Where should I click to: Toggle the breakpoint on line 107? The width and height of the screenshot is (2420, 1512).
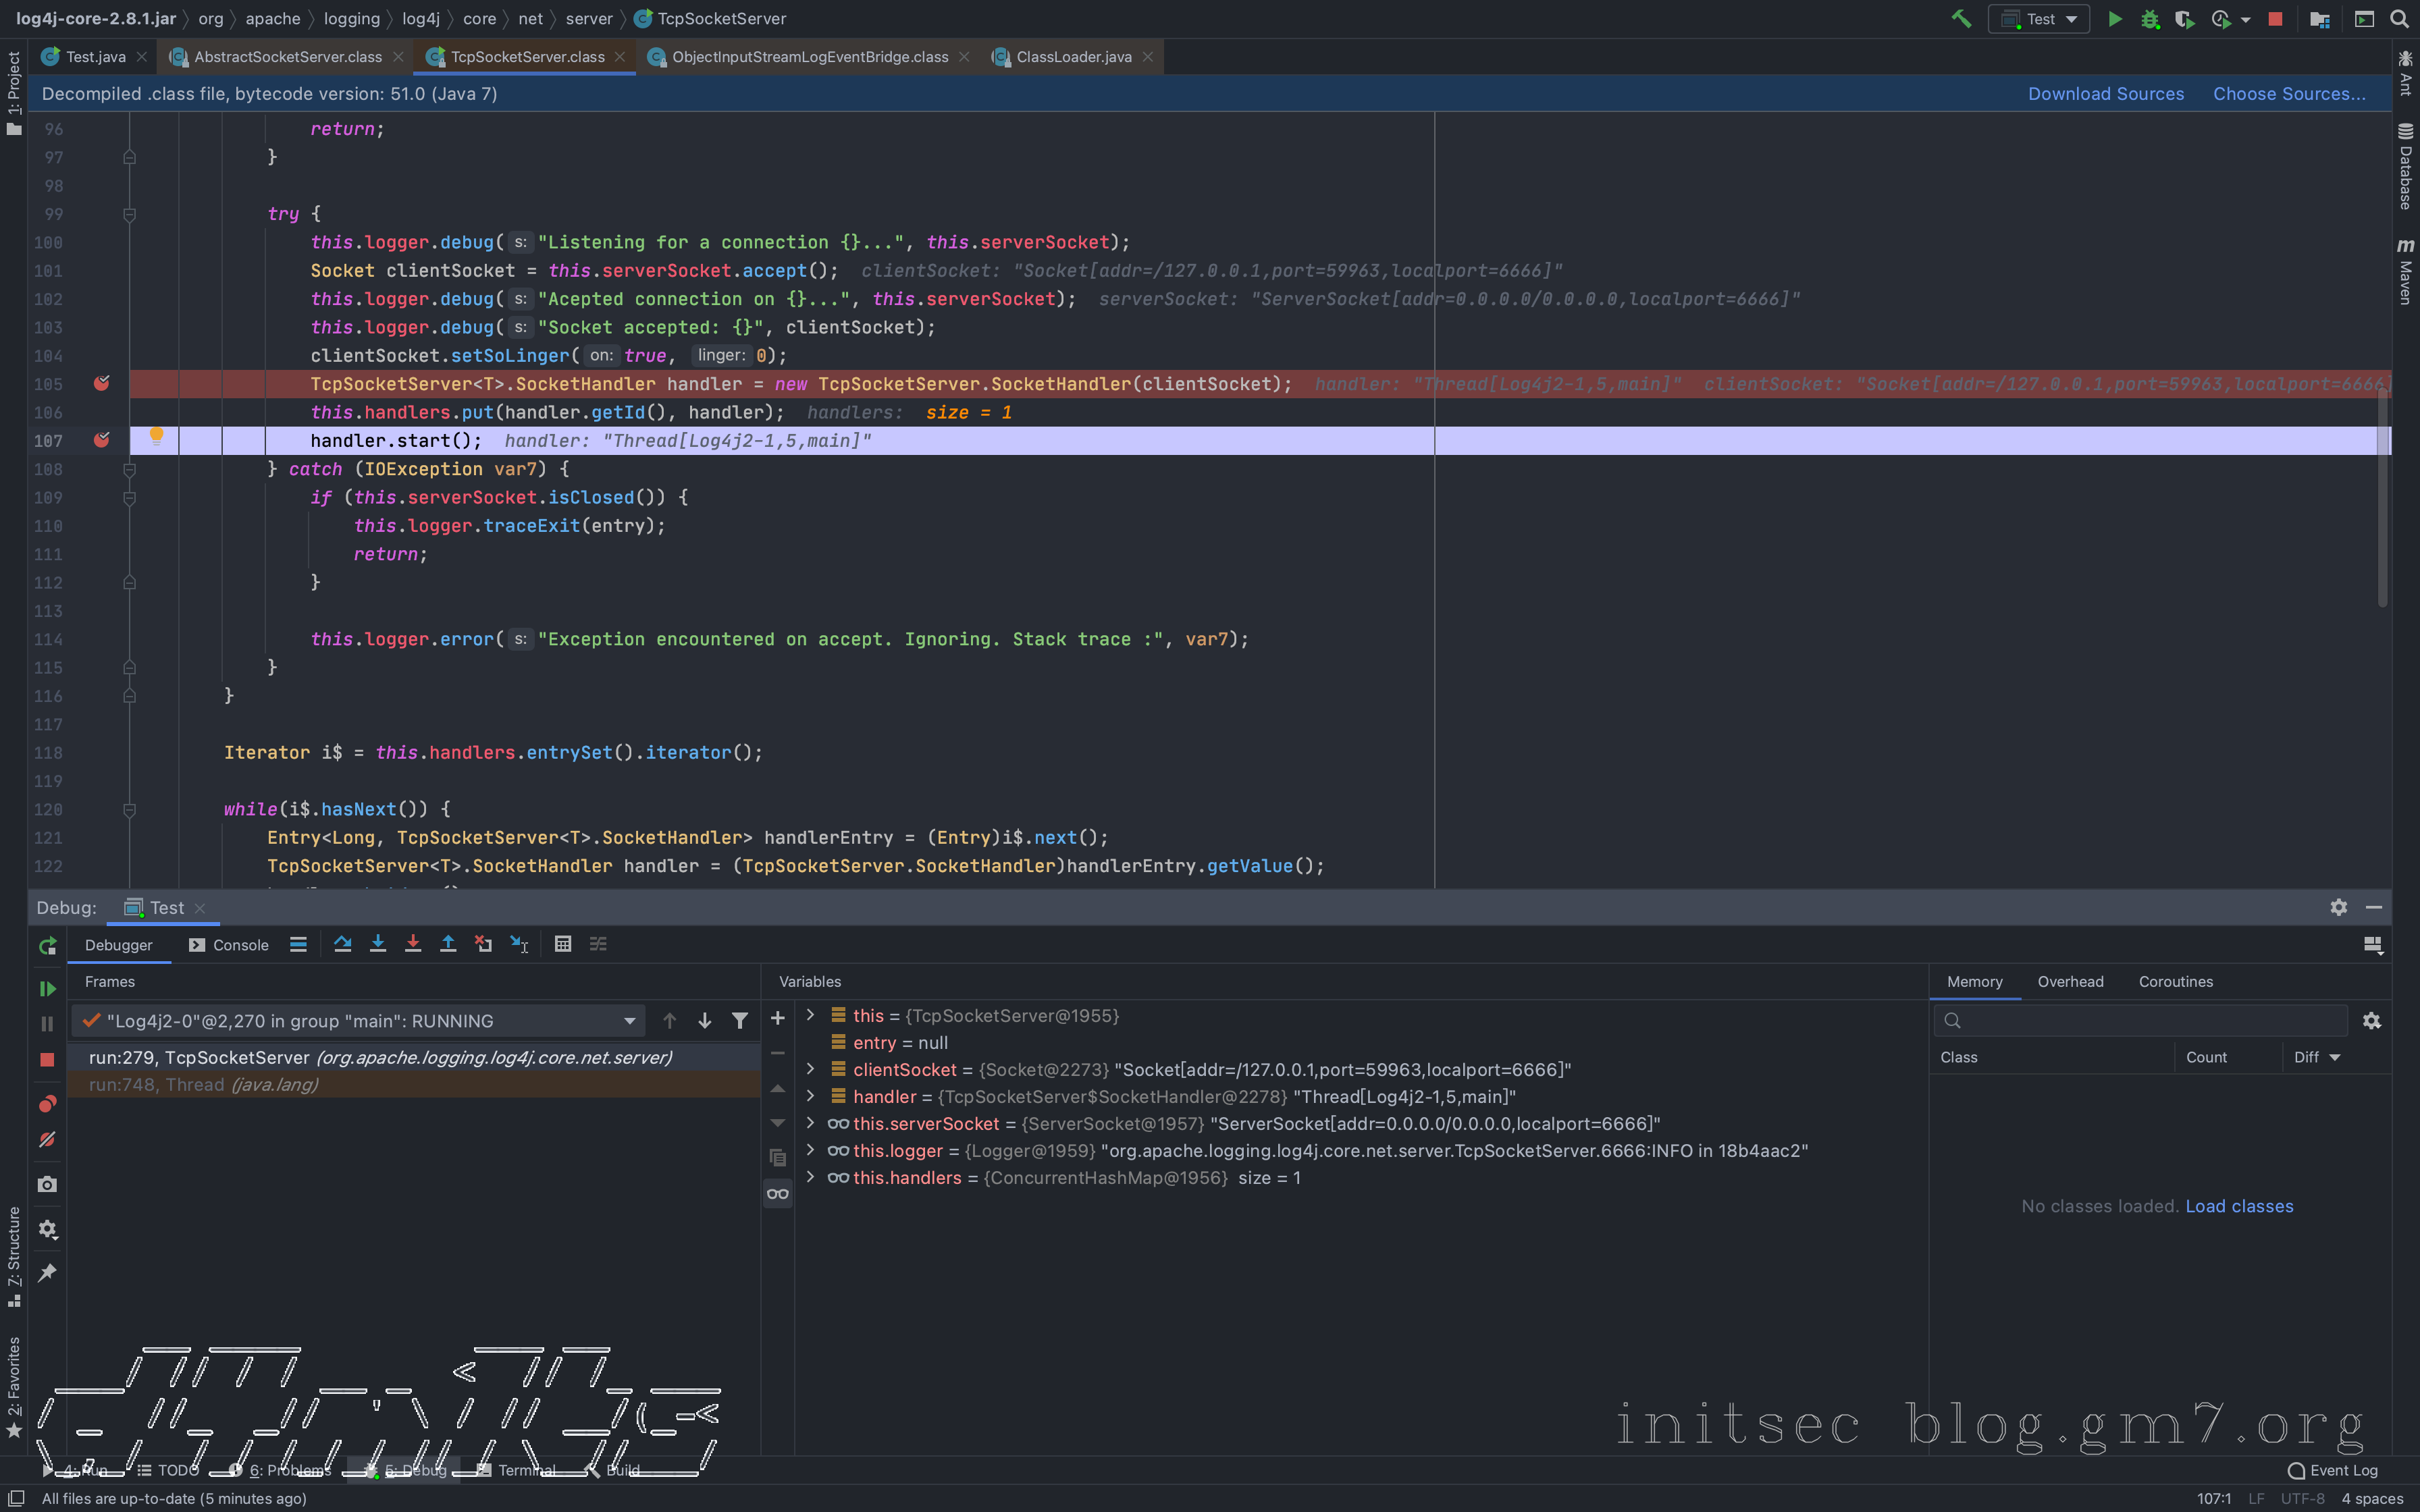pos(101,440)
